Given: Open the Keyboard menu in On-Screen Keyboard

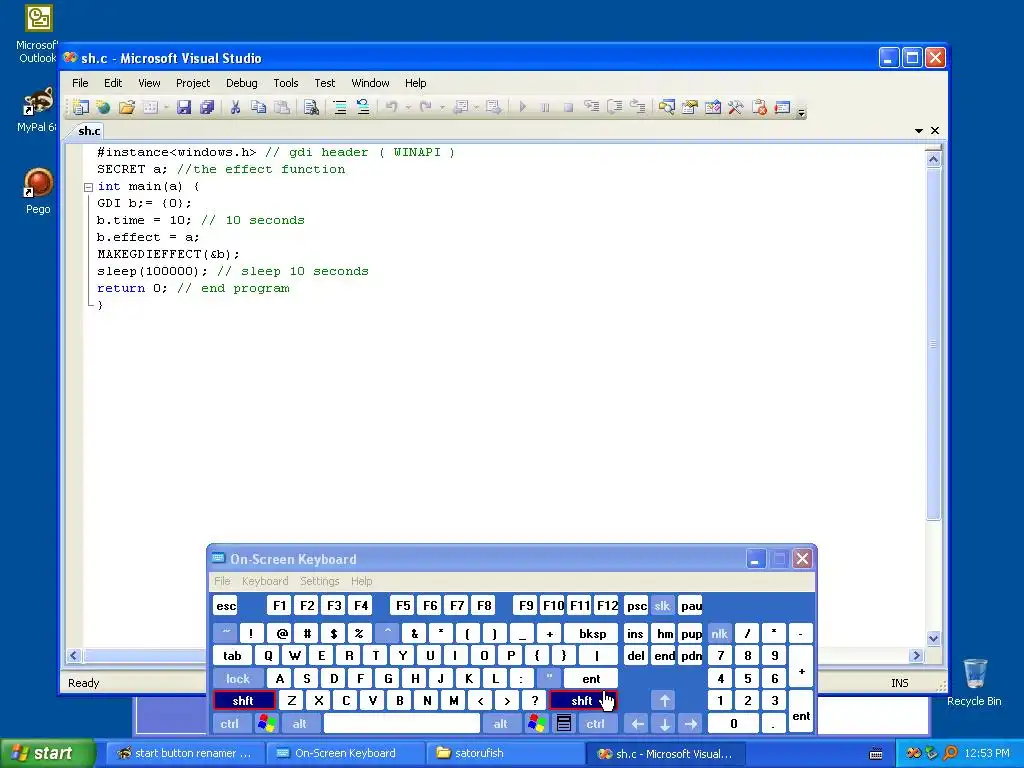Looking at the screenshot, I should tap(264, 581).
